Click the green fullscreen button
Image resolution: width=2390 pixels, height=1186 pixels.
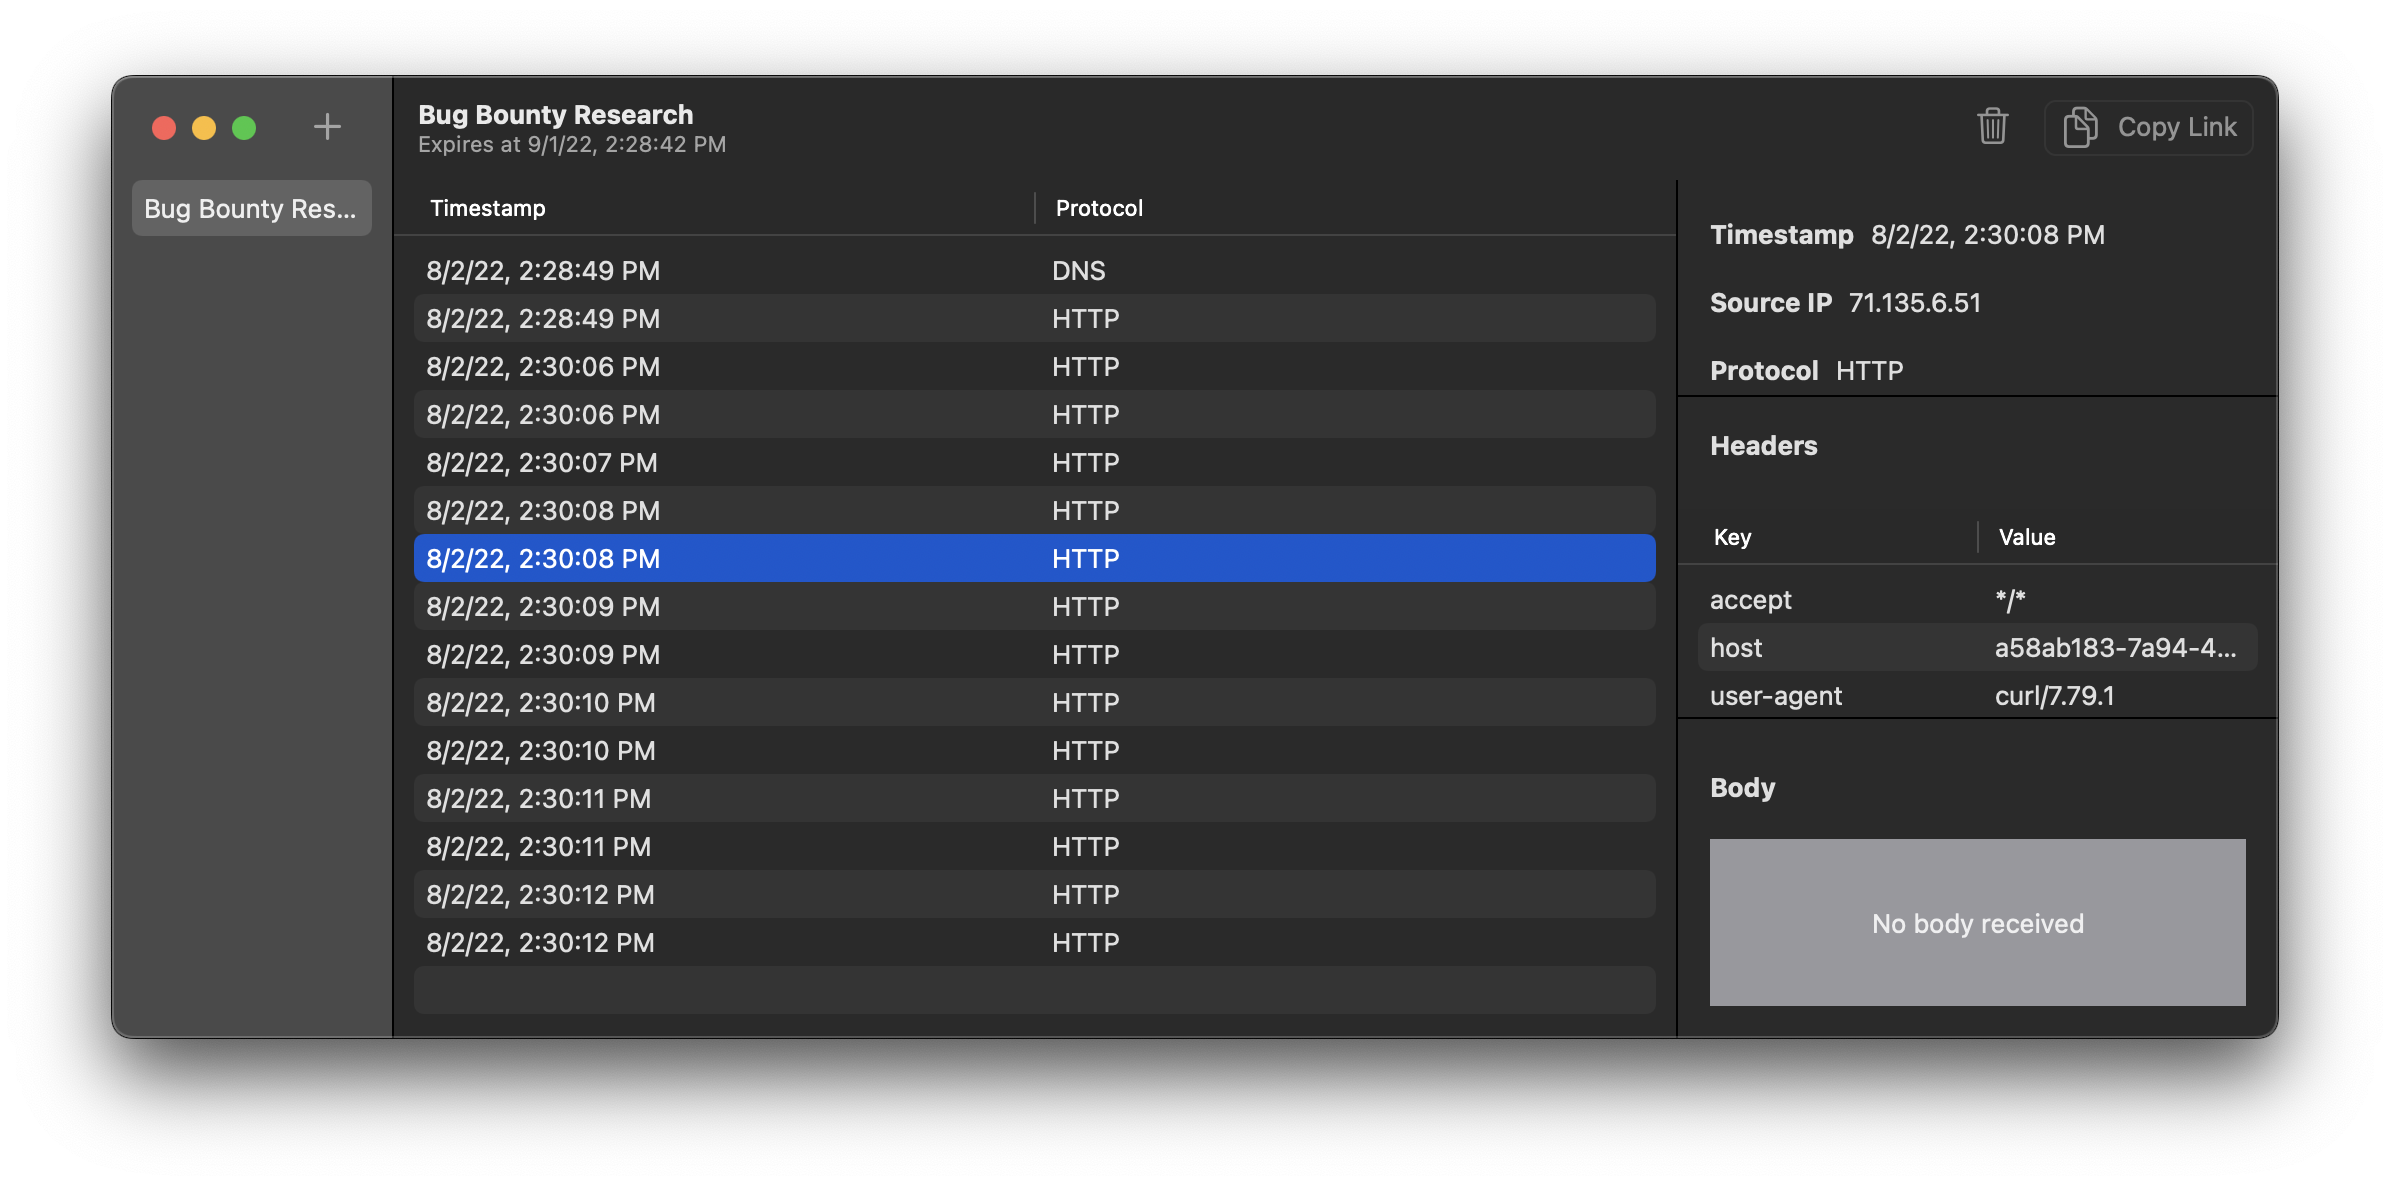244,128
